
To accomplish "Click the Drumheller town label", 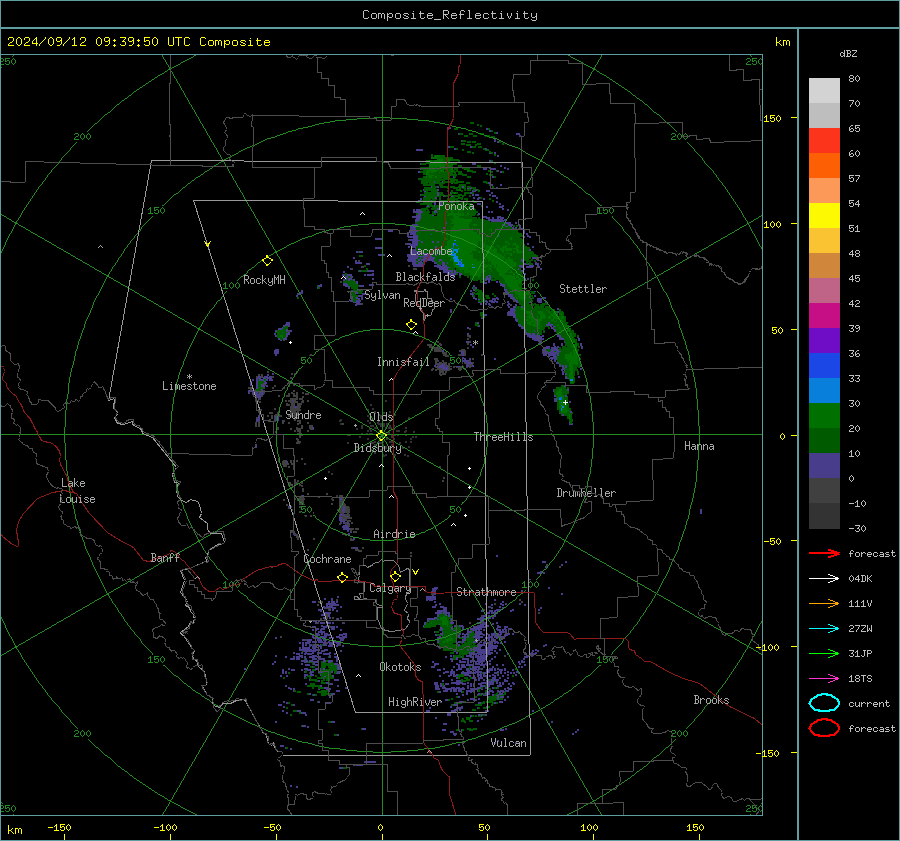I will (586, 493).
